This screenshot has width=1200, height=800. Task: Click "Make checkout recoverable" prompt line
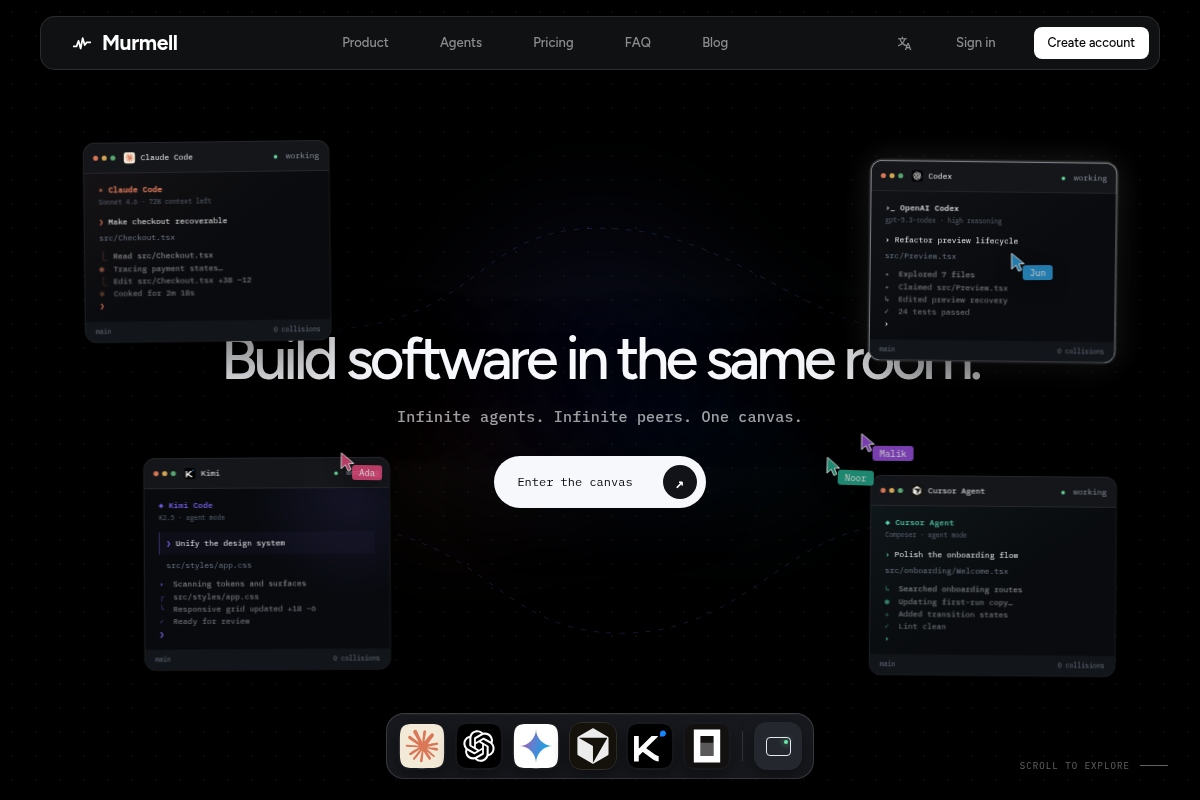click(163, 221)
